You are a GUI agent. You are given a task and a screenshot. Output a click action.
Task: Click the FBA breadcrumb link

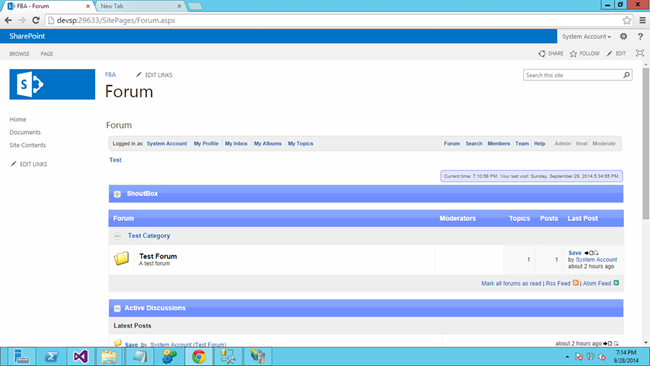point(110,75)
